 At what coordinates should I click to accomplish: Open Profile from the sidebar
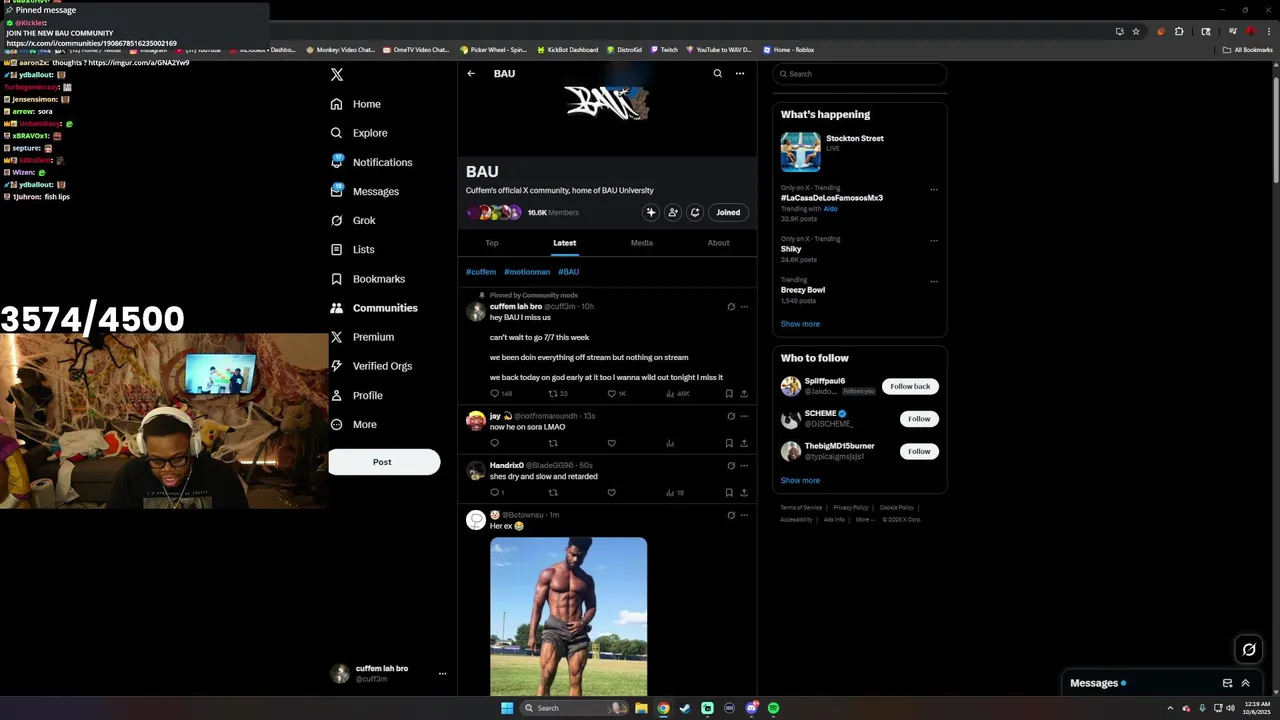click(x=357, y=395)
